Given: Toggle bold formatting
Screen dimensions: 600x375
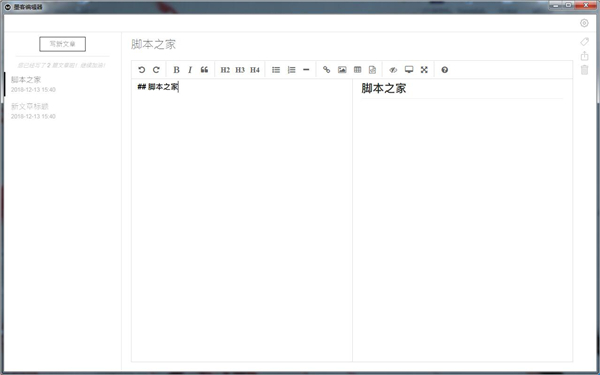Looking at the screenshot, I should [176, 70].
